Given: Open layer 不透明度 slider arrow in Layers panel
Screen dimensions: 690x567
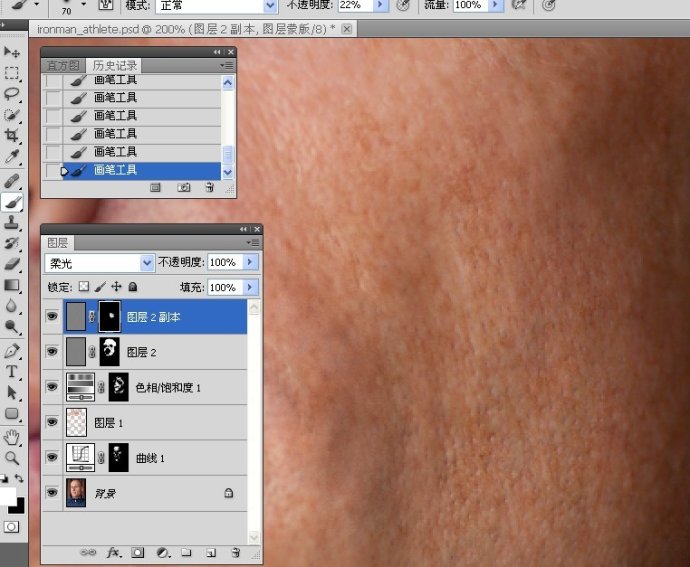Looking at the screenshot, I should [249, 262].
